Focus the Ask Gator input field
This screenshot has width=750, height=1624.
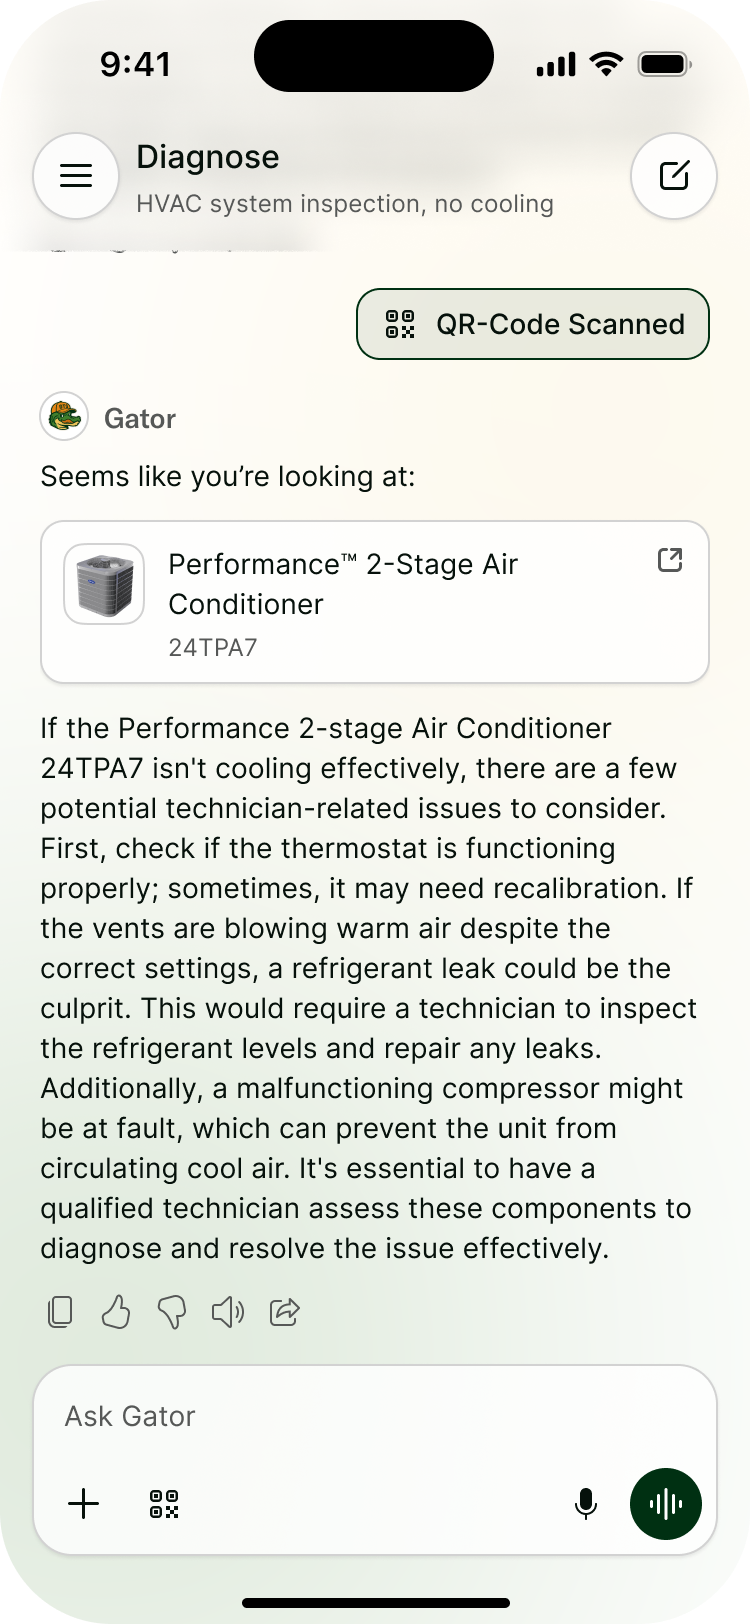tap(375, 1416)
